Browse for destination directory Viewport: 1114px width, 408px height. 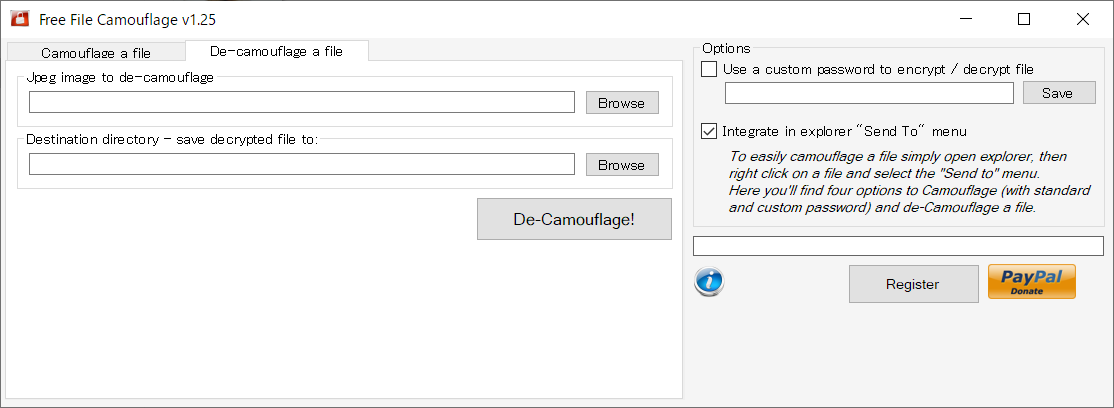(x=622, y=164)
